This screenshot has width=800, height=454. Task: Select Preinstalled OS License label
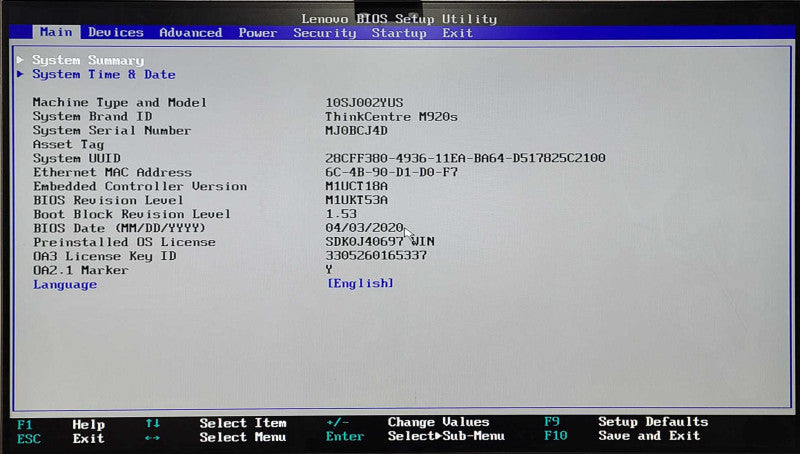tap(124, 242)
